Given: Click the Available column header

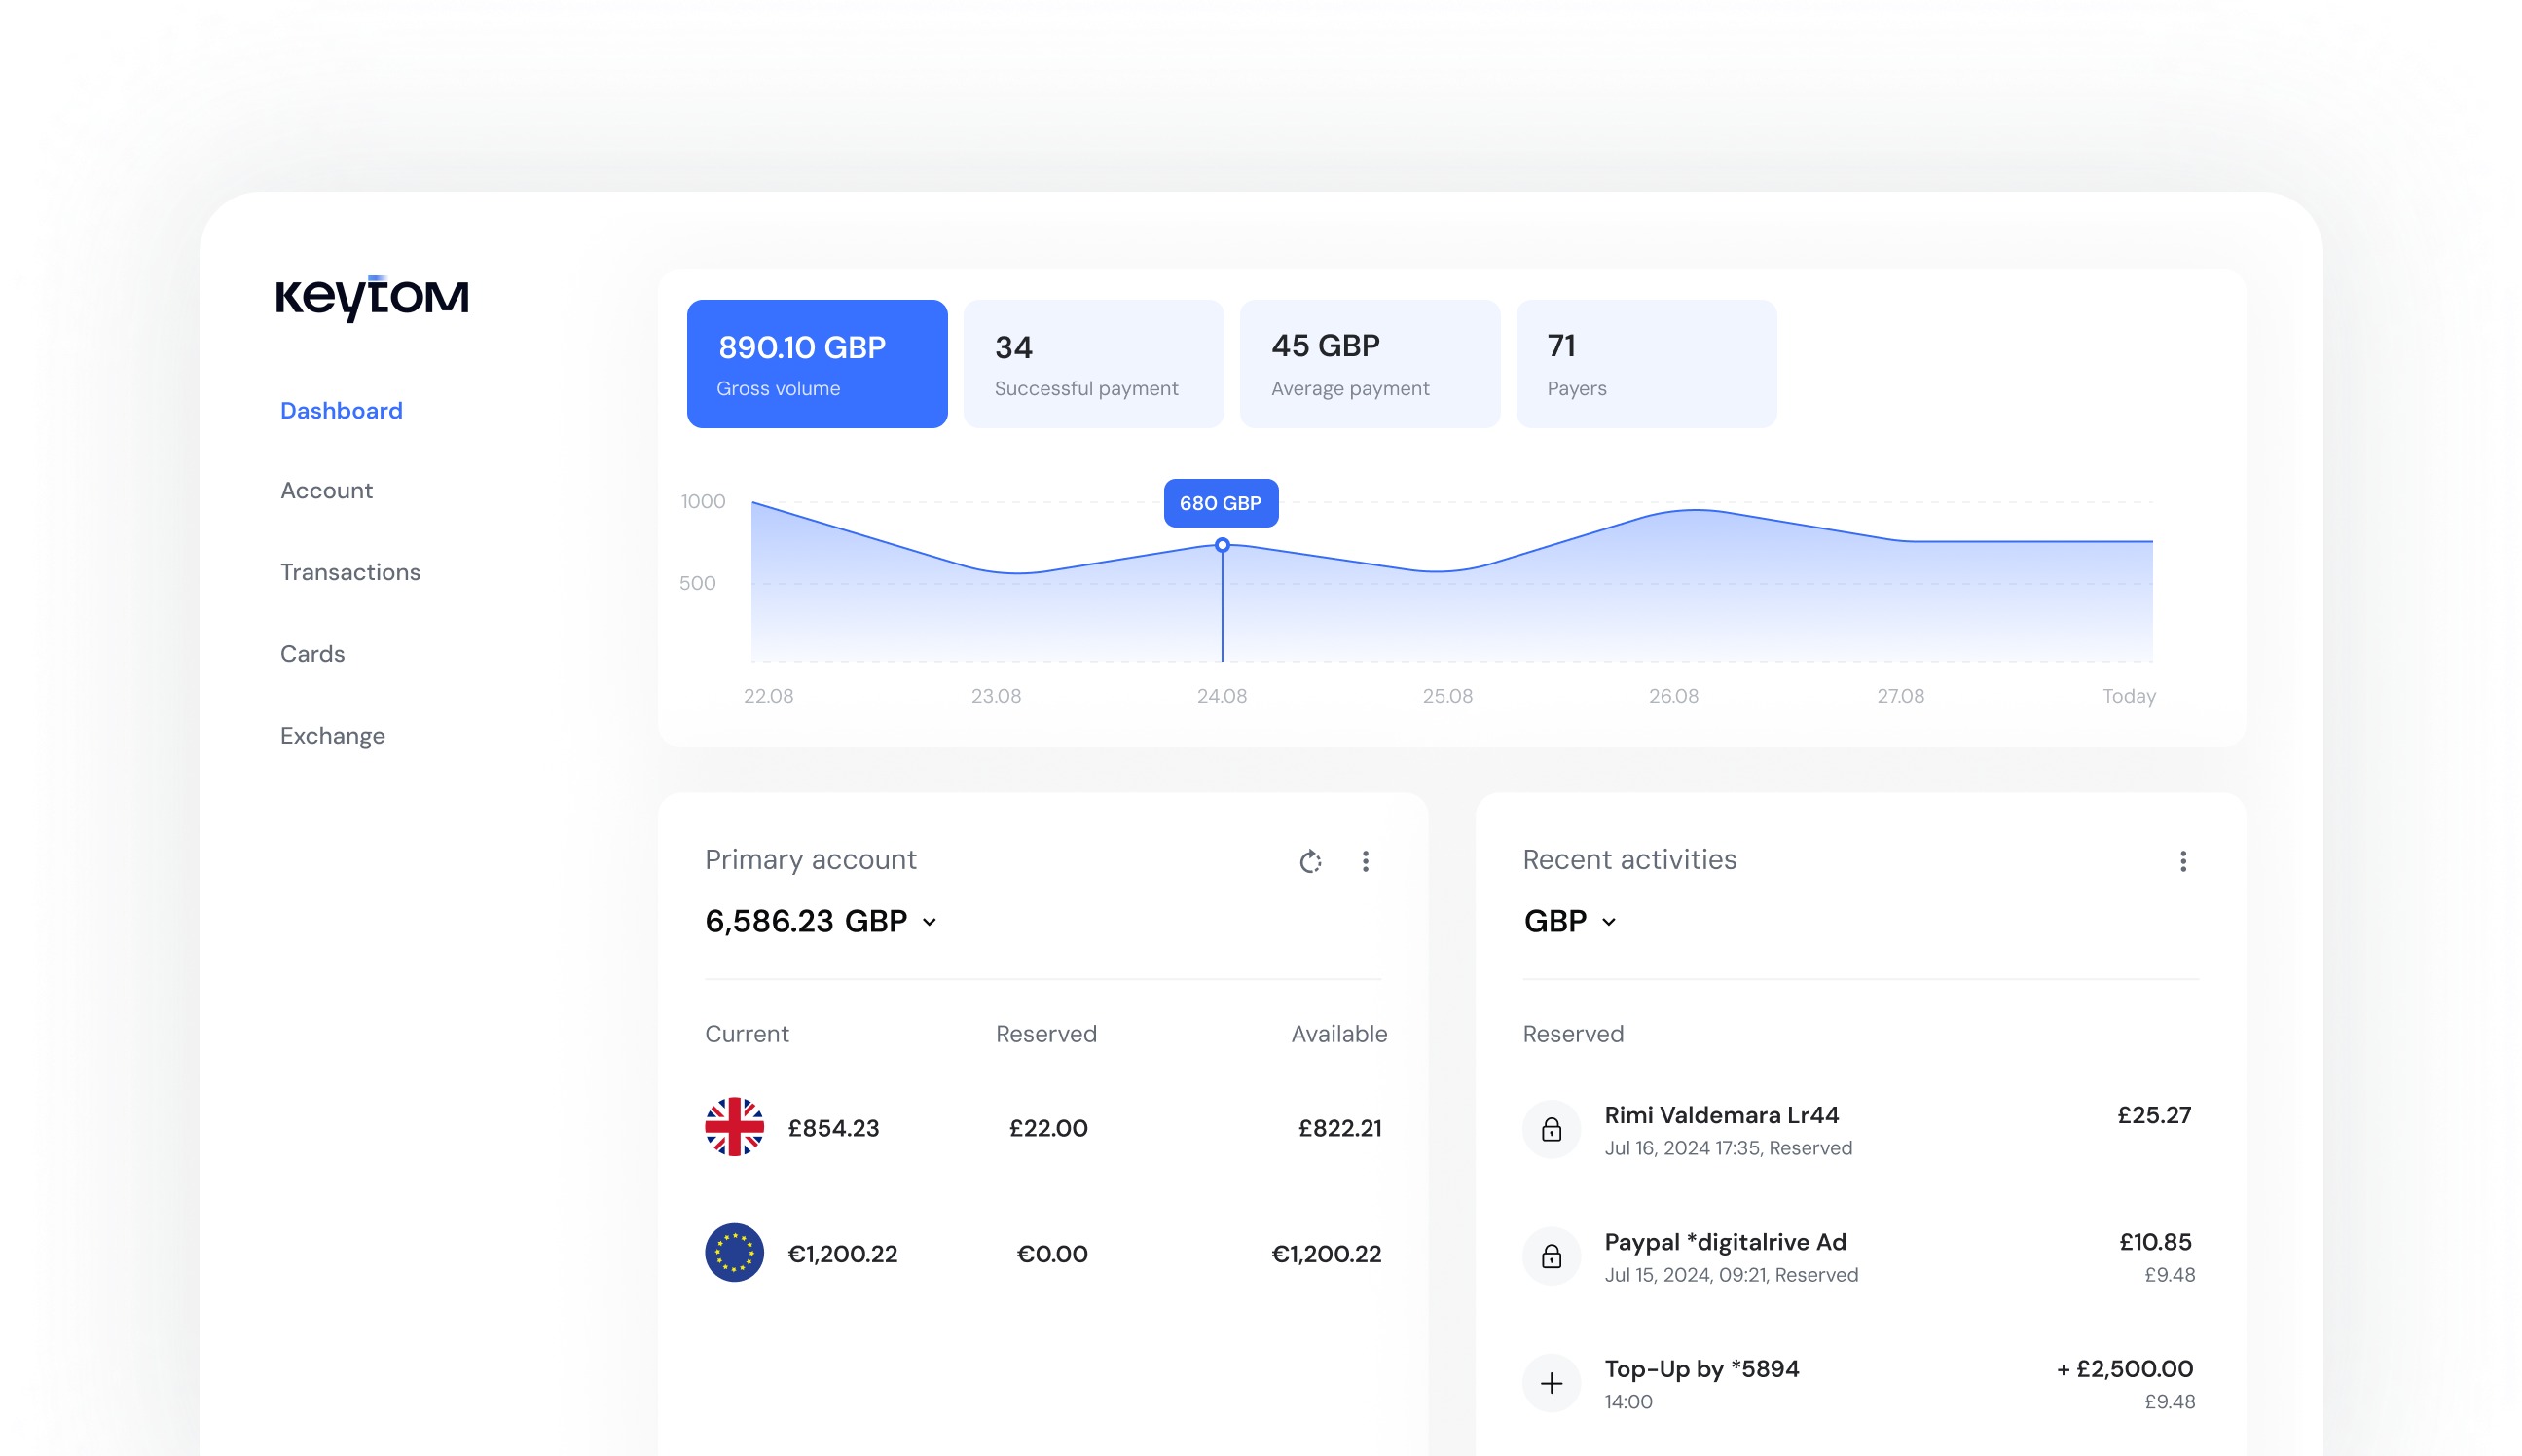Looking at the screenshot, I should click(x=1338, y=1034).
